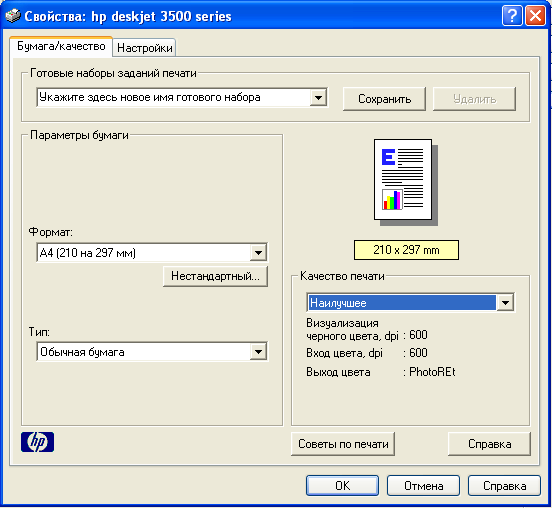
Task: Click the bottom-row Справка button next to Отмена
Action: 504,486
